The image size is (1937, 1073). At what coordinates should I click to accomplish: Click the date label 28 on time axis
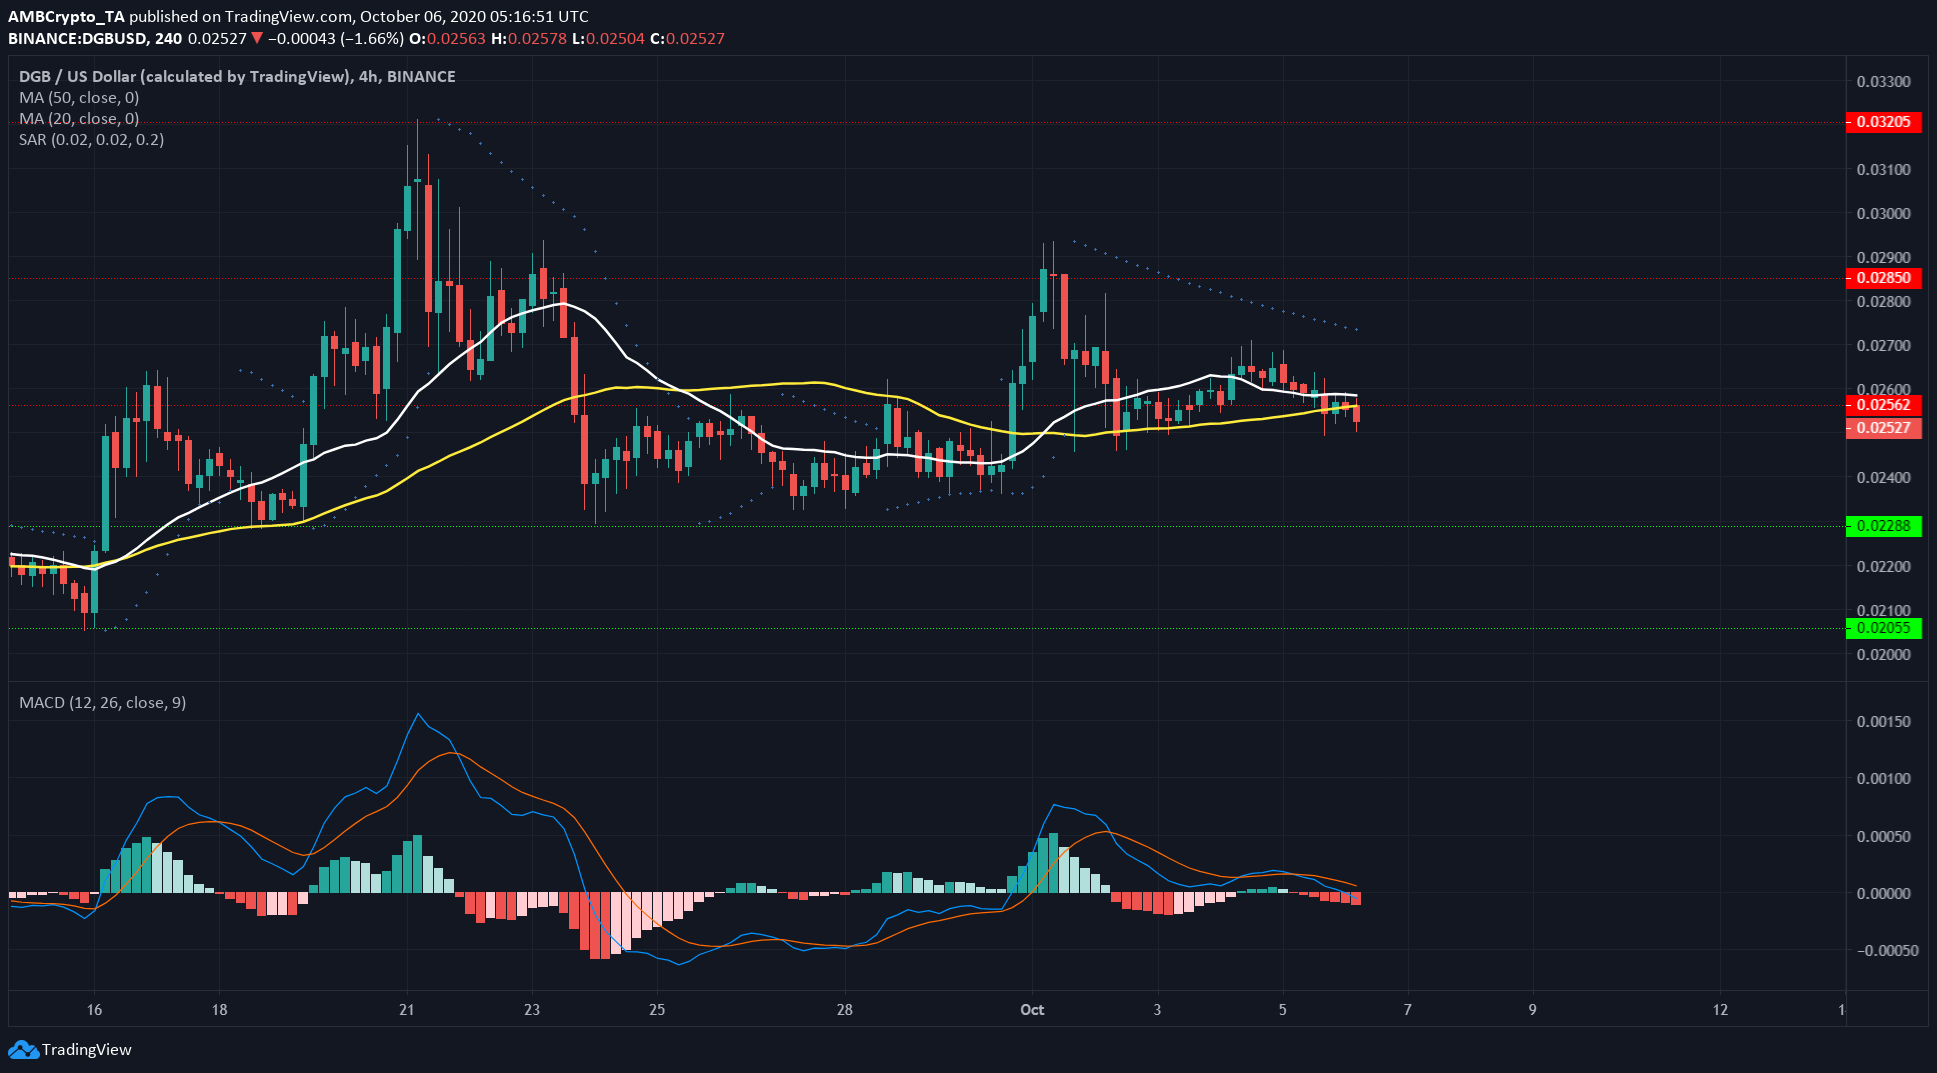pyautogui.click(x=845, y=1009)
